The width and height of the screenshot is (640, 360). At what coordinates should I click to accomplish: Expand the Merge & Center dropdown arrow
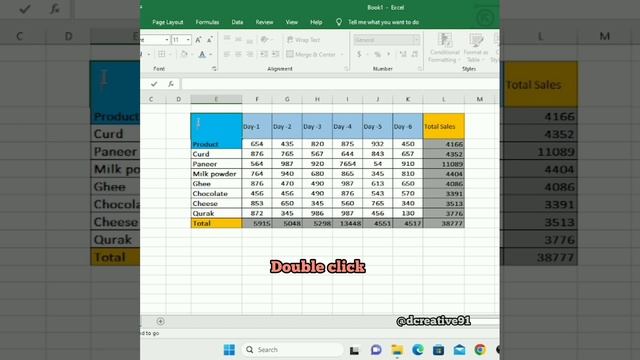(342, 54)
